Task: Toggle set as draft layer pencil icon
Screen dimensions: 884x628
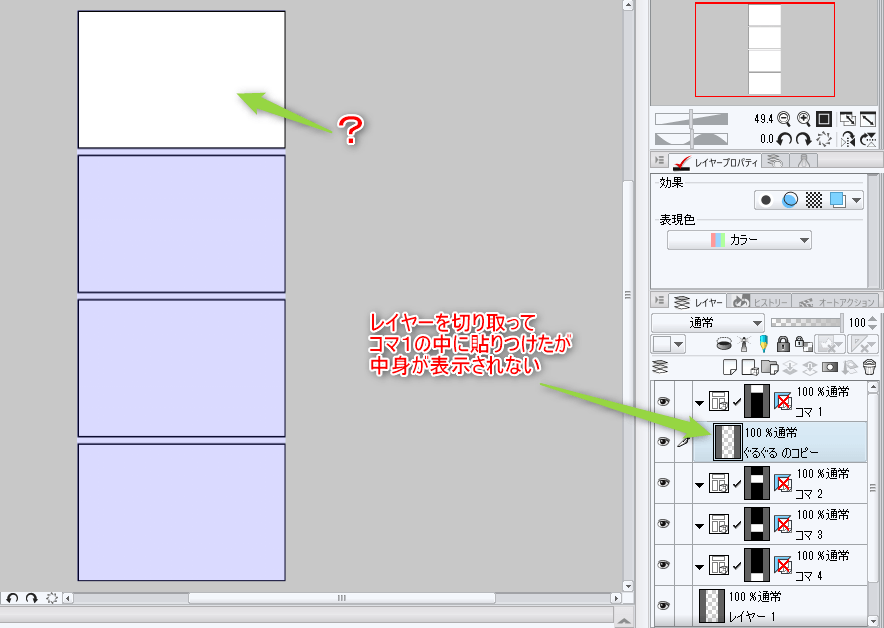Action: 763,343
